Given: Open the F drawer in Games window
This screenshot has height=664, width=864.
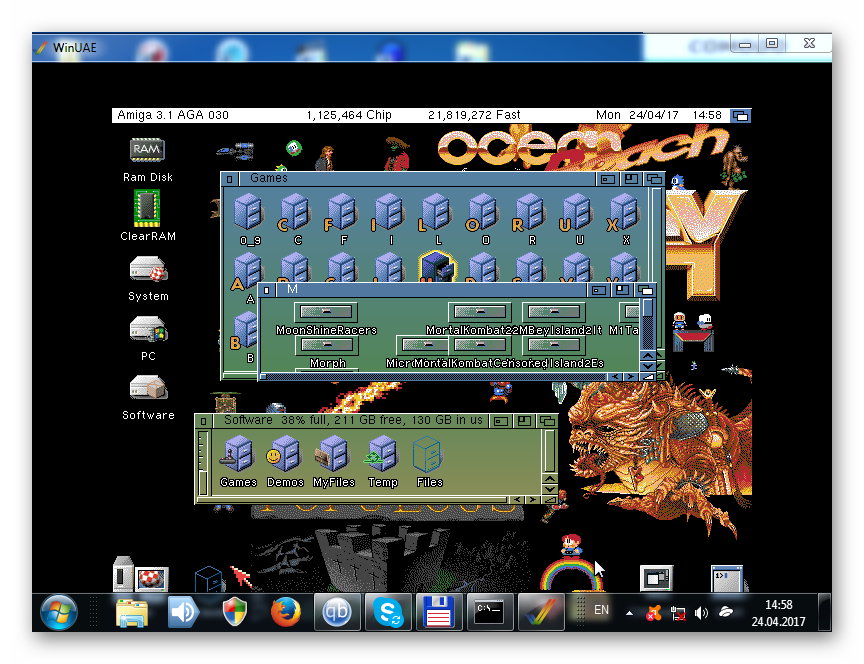Looking at the screenshot, I should pos(341,213).
